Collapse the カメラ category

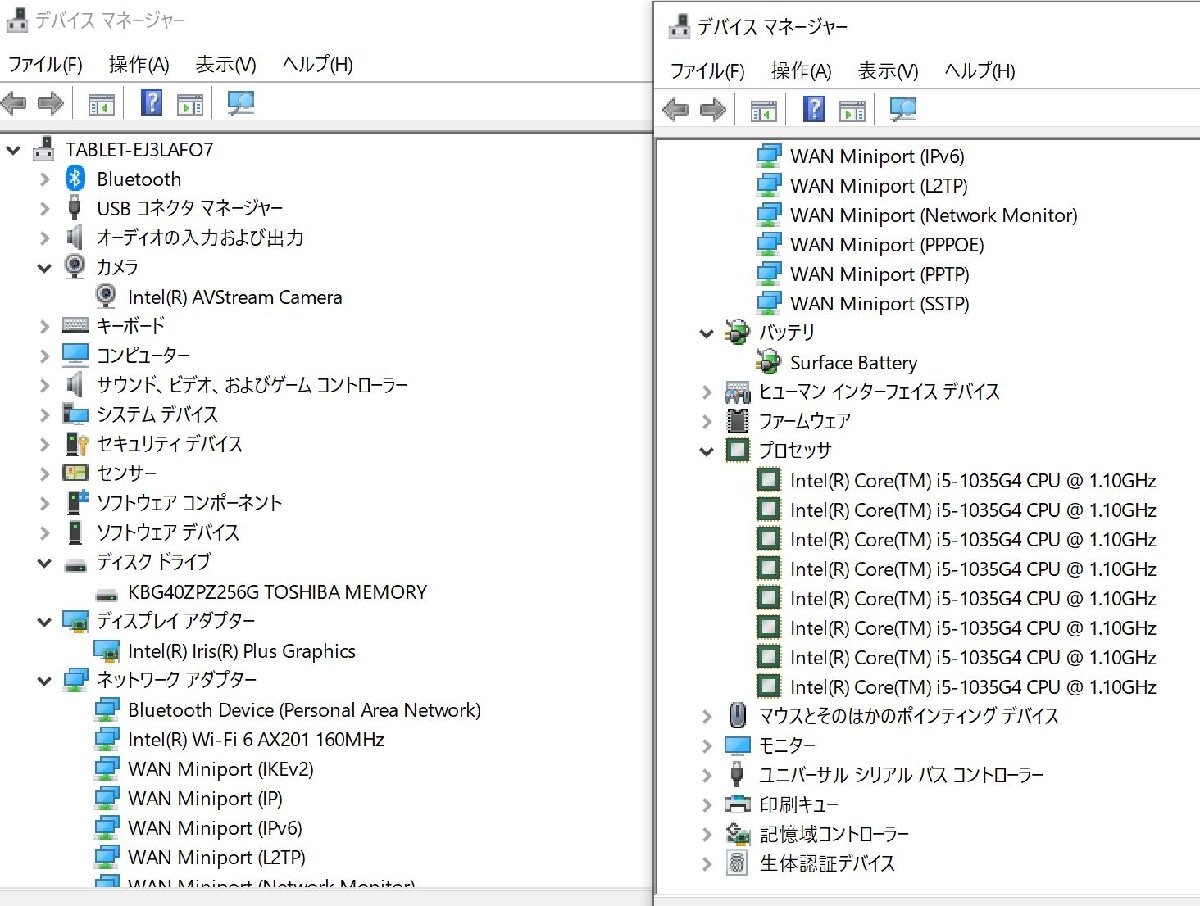(x=44, y=268)
